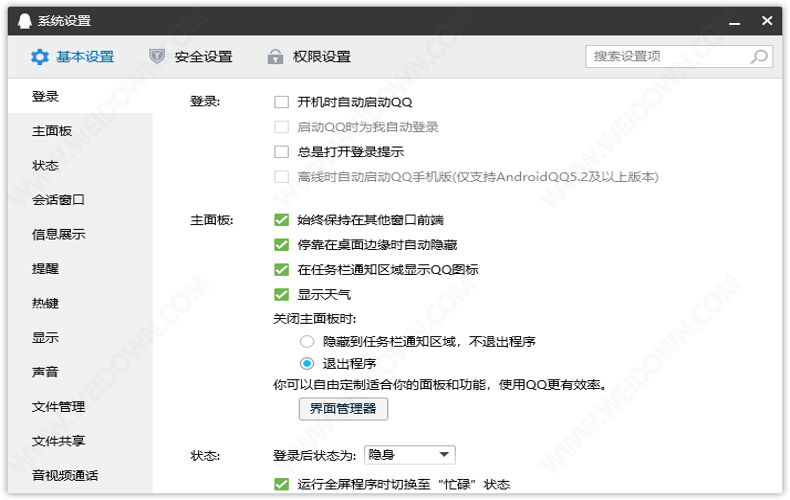790x500 pixels.
Task: Open the 登录后状态 dropdown showing 隐身
Action: 410,455
